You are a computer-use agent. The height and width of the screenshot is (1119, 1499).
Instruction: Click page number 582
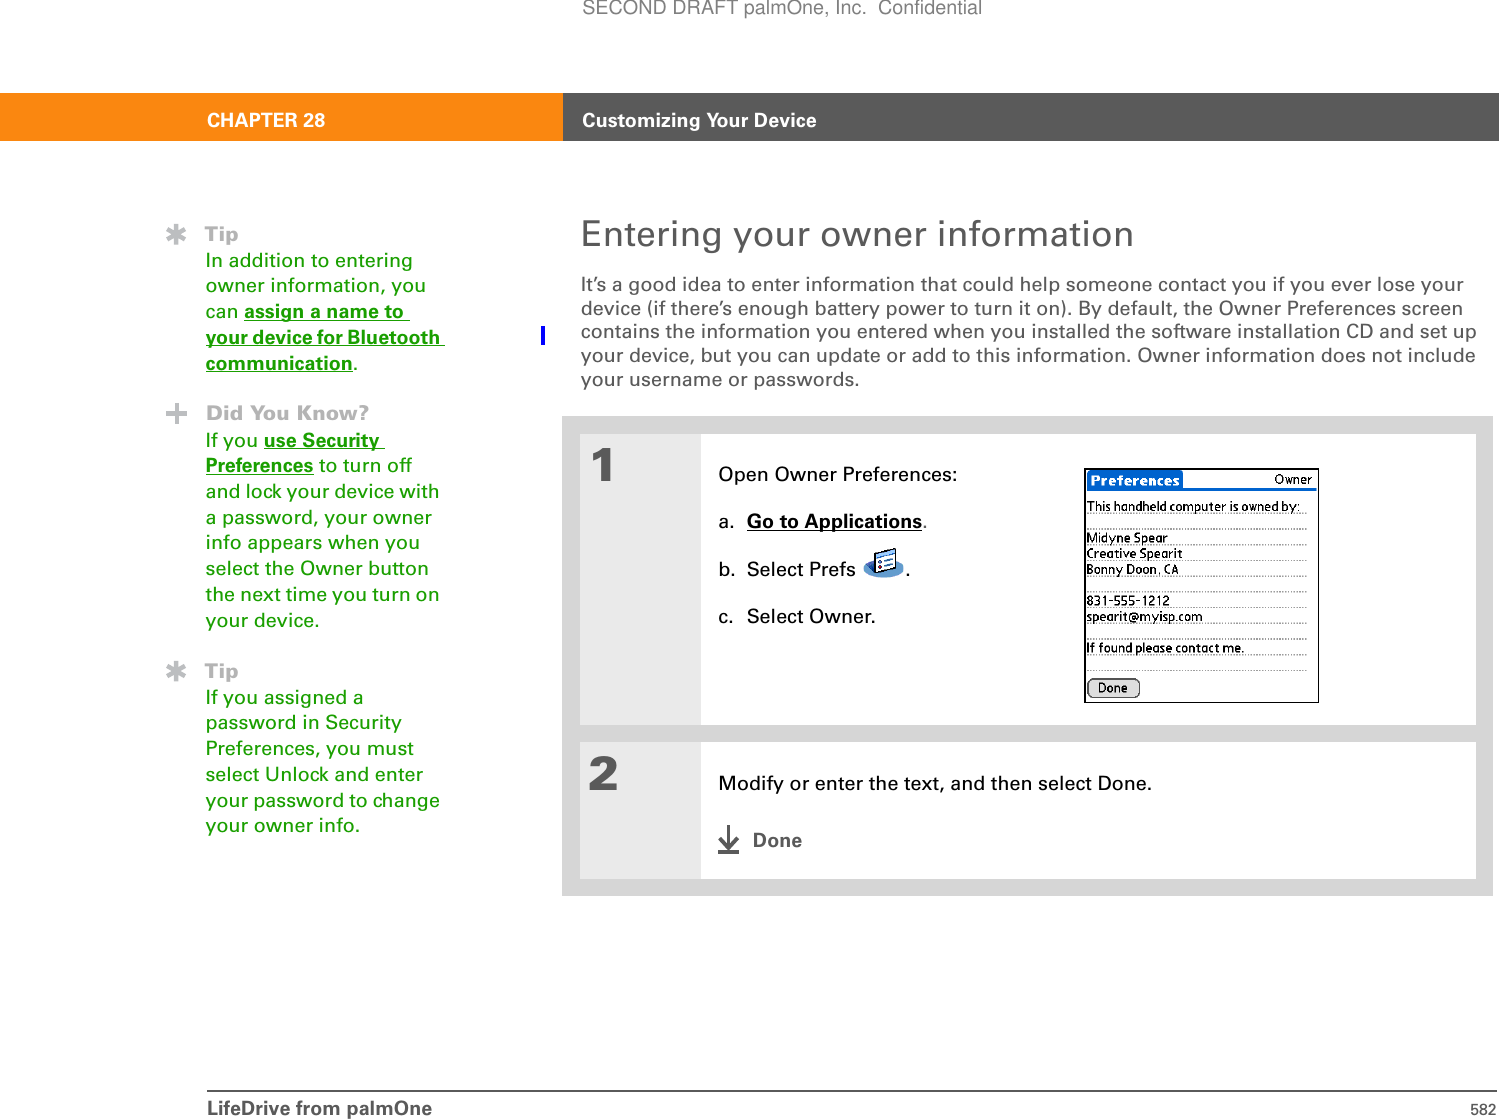tap(1483, 1109)
